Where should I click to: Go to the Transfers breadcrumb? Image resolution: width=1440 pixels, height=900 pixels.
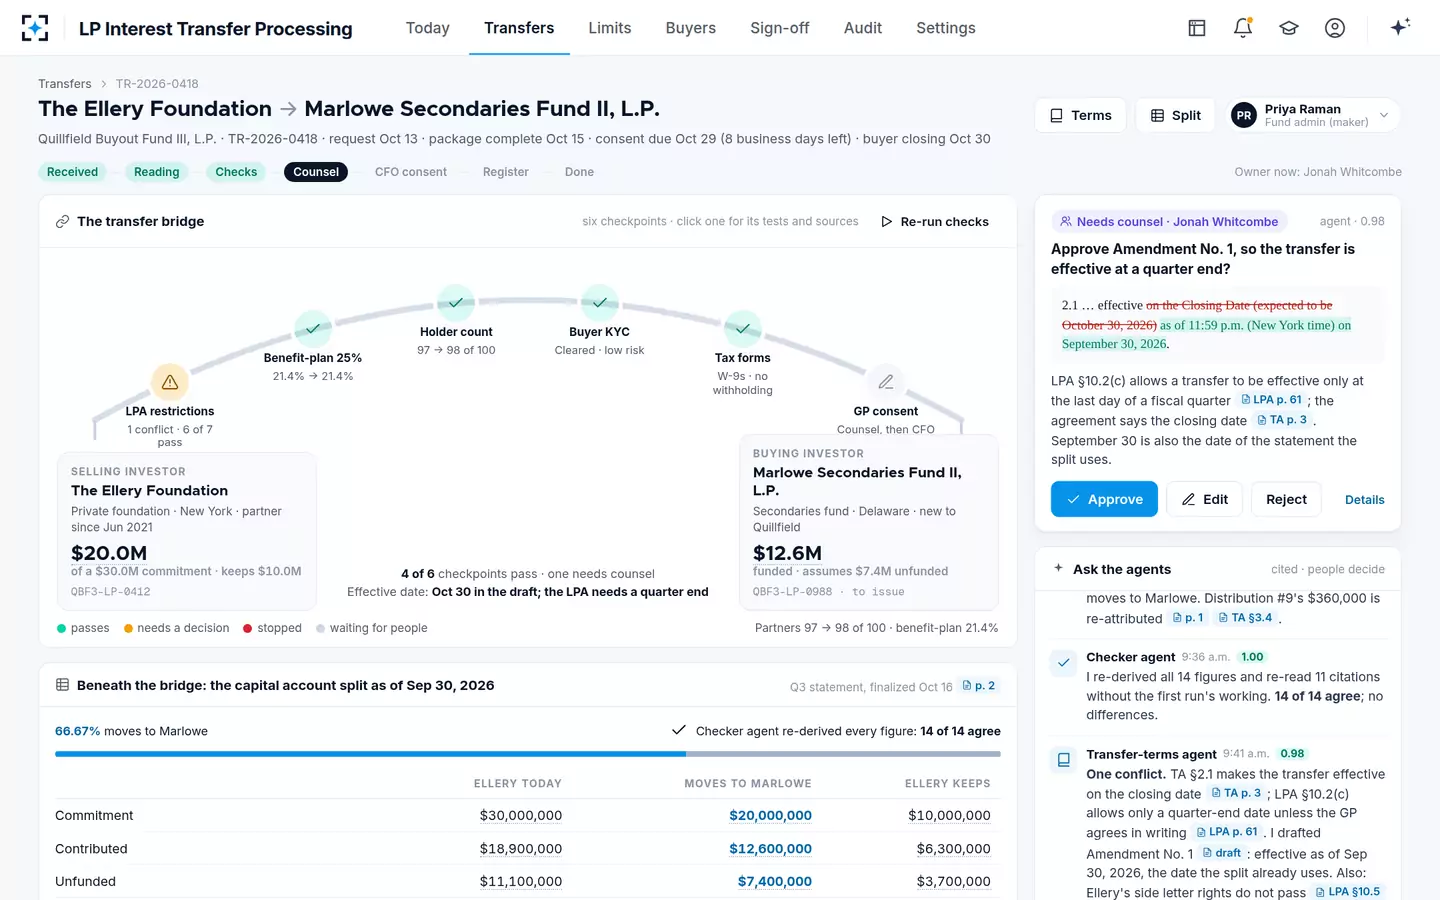click(65, 84)
